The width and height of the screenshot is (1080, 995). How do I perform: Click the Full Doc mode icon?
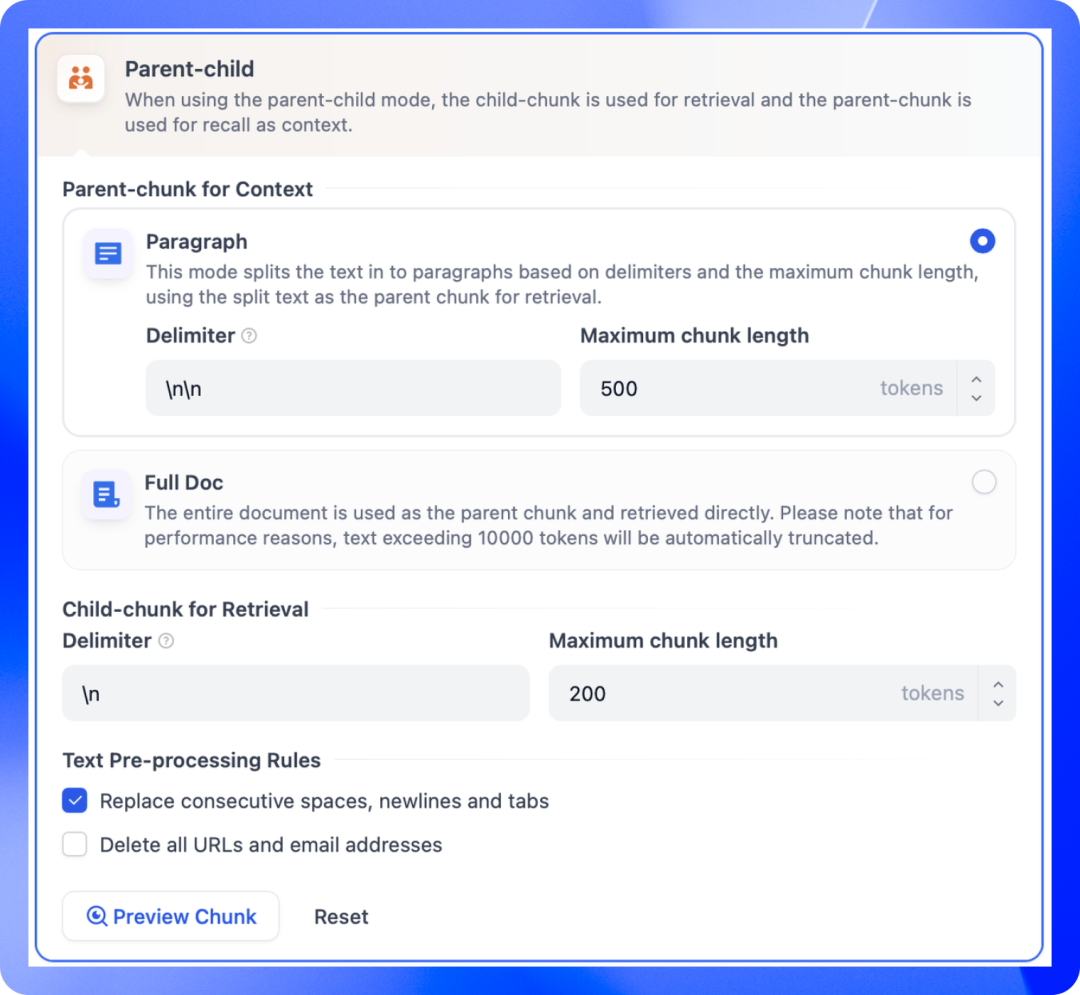[106, 494]
